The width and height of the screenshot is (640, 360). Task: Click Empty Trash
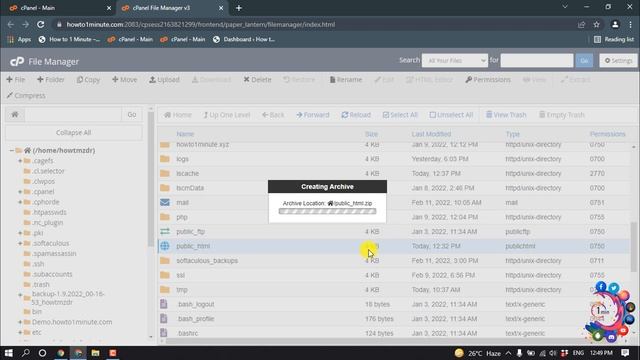[562, 115]
